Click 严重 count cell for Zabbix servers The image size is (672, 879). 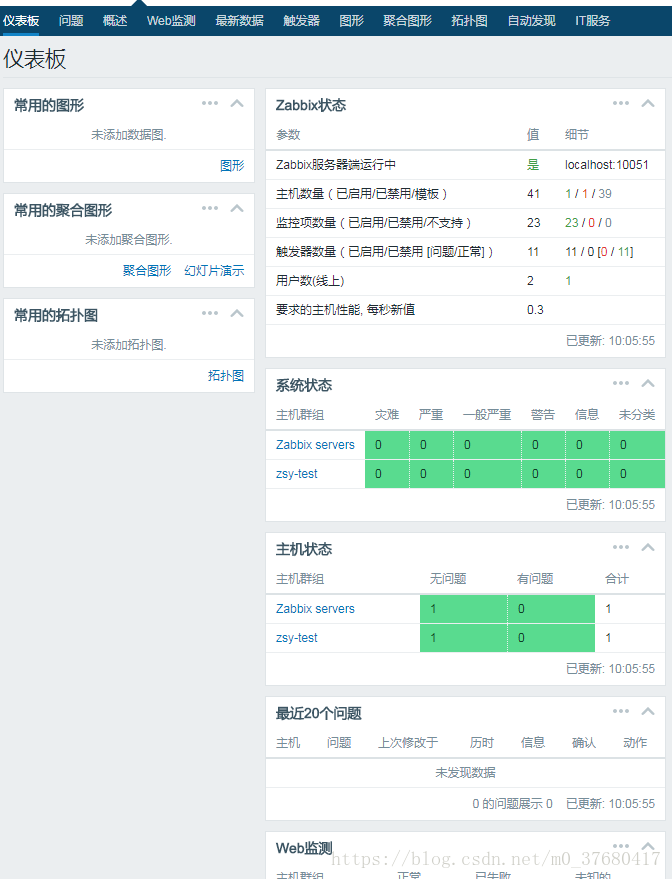432,445
